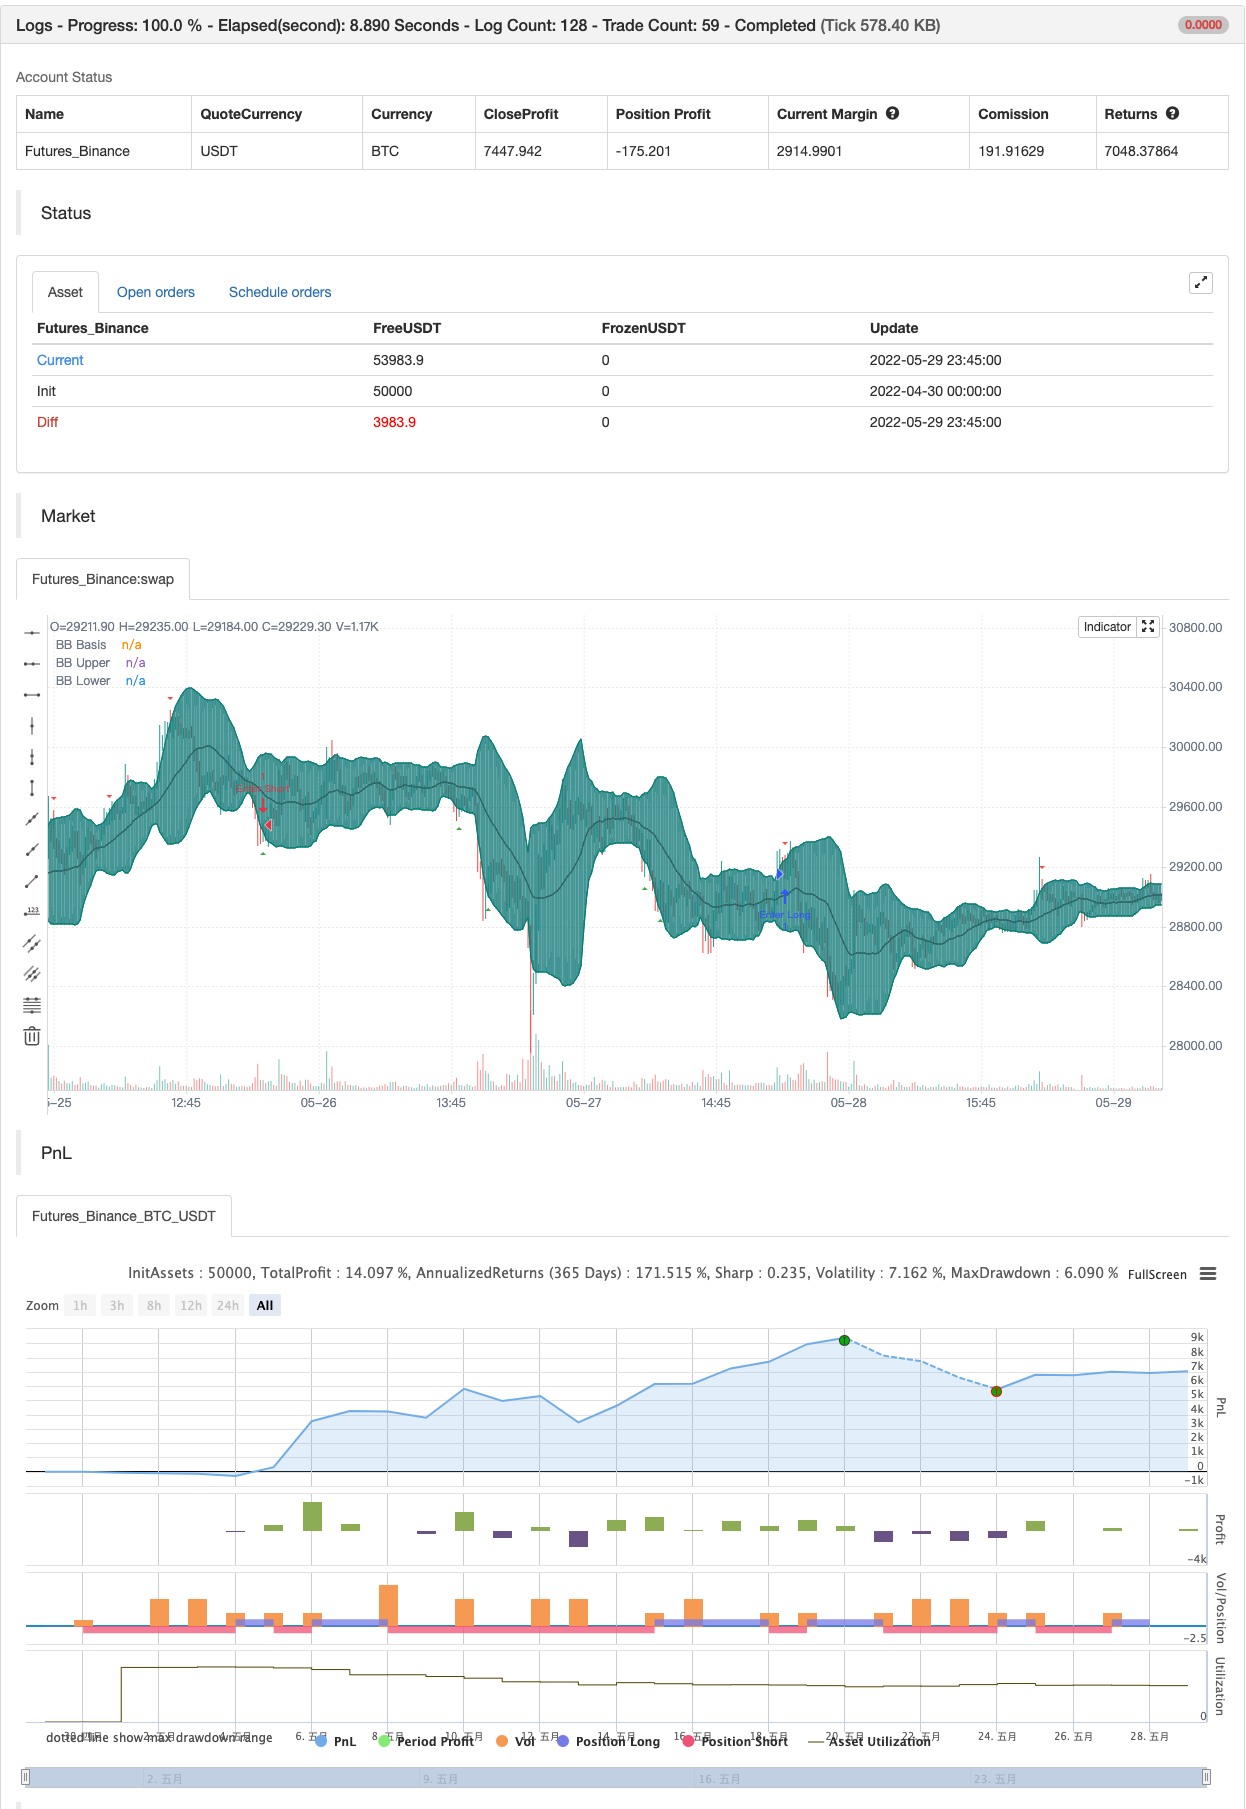Image resolution: width=1246 pixels, height=1809 pixels.
Task: Select the Fibonacci lines tool
Action: (32, 1005)
